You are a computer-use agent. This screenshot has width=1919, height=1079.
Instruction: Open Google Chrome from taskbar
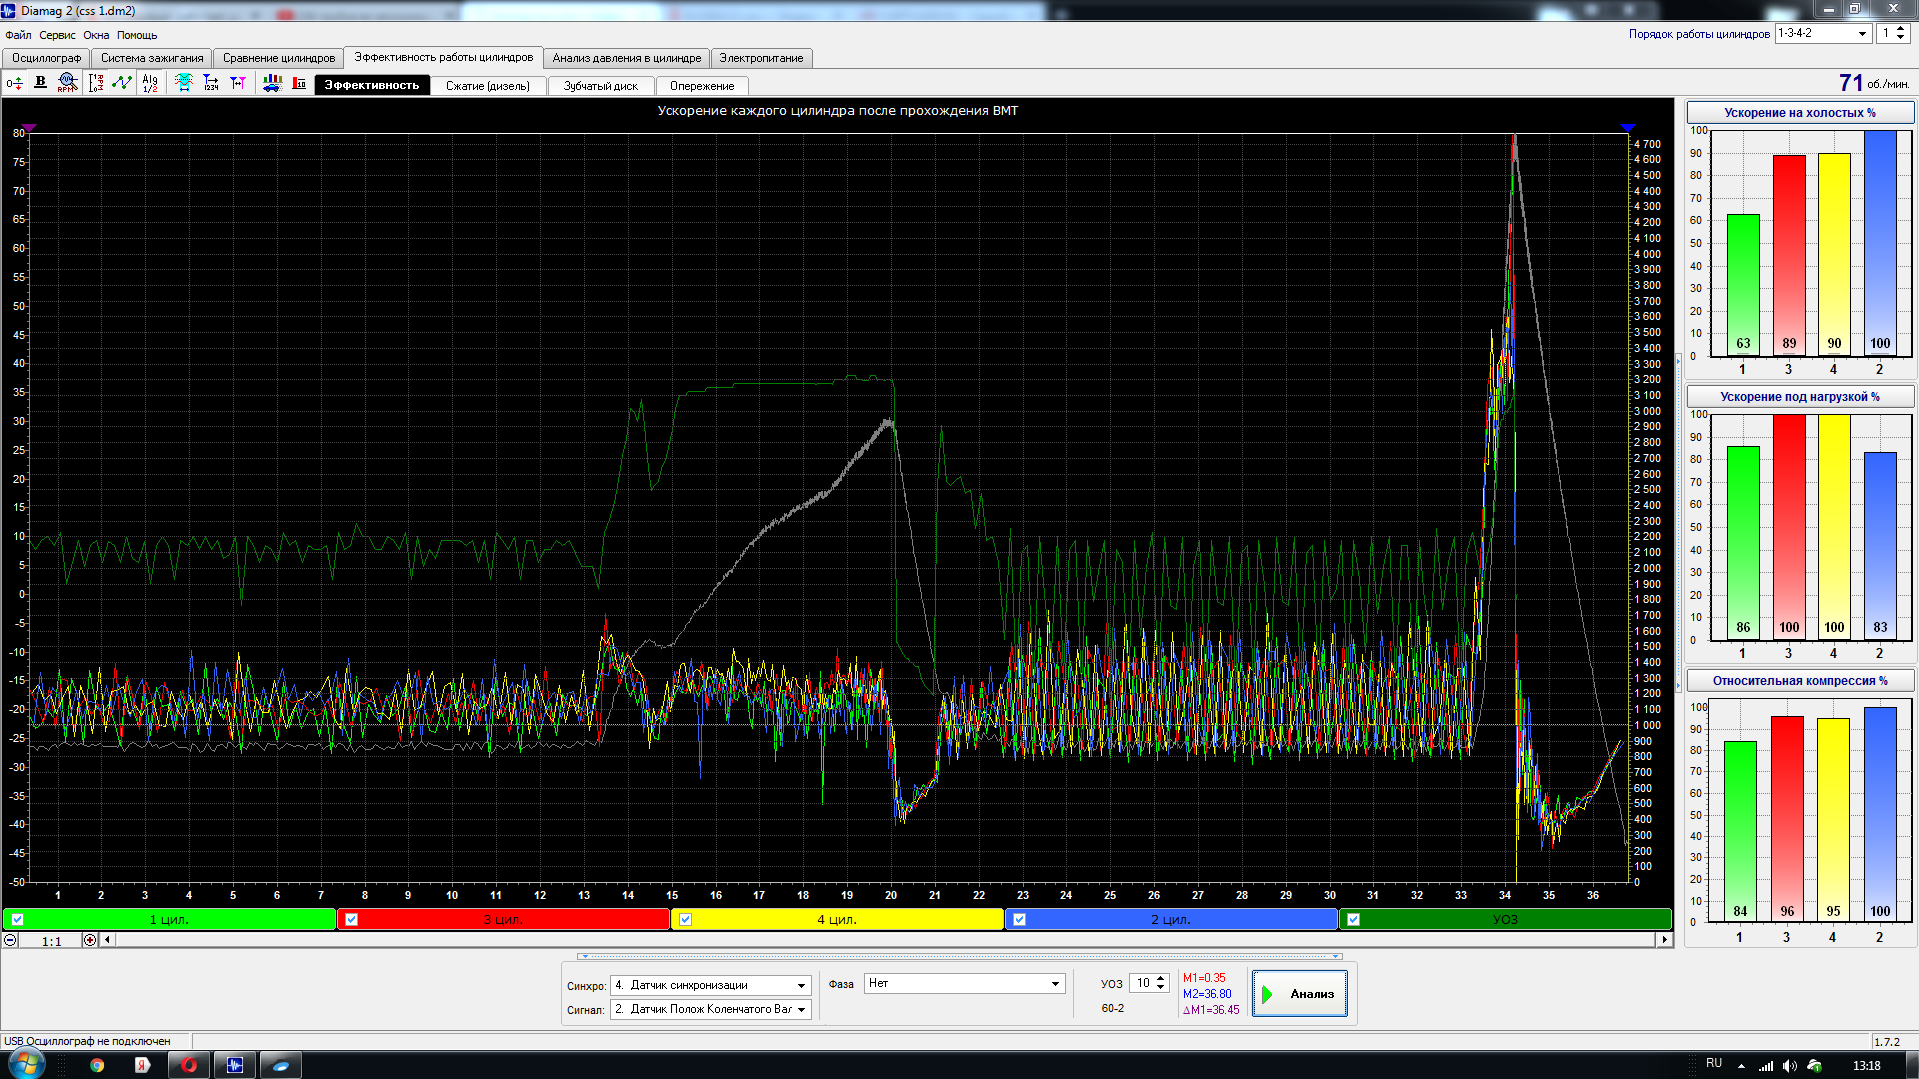97,1065
